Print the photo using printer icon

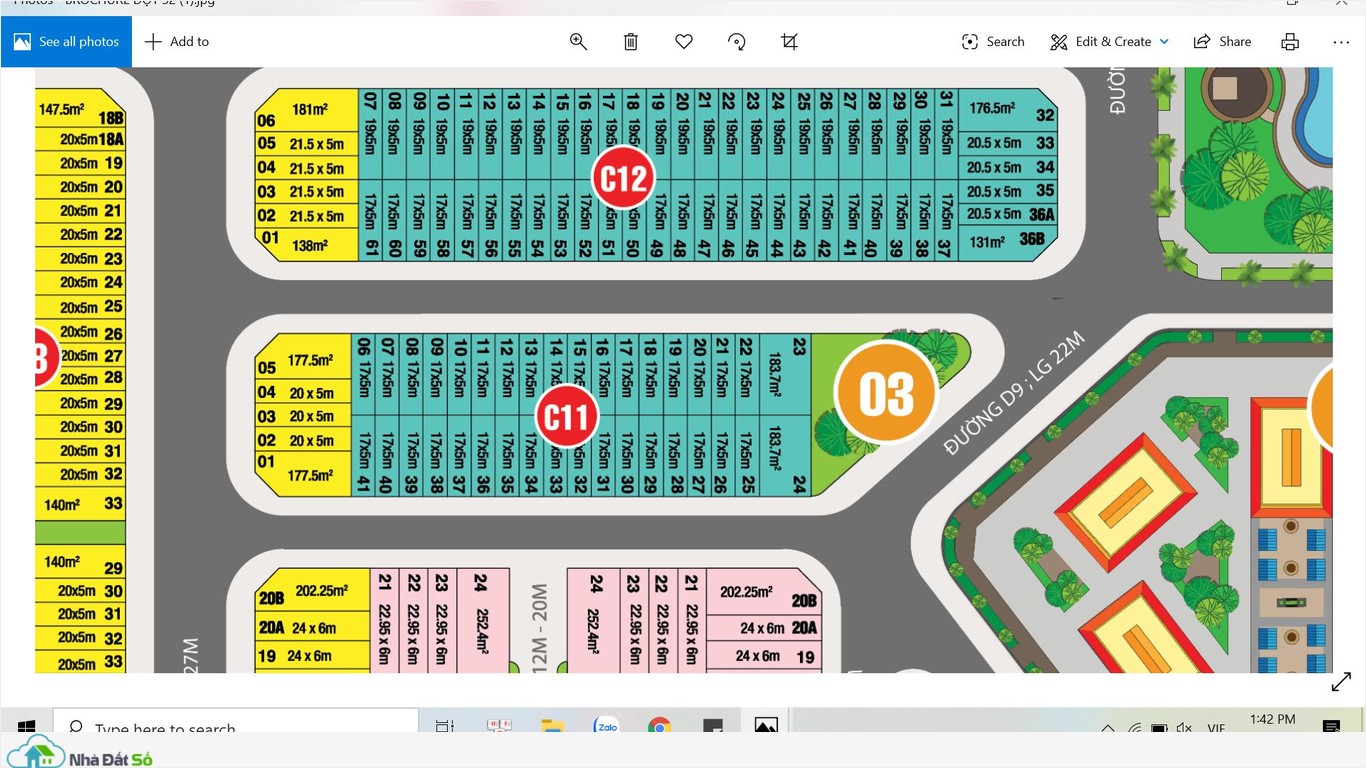point(1290,41)
